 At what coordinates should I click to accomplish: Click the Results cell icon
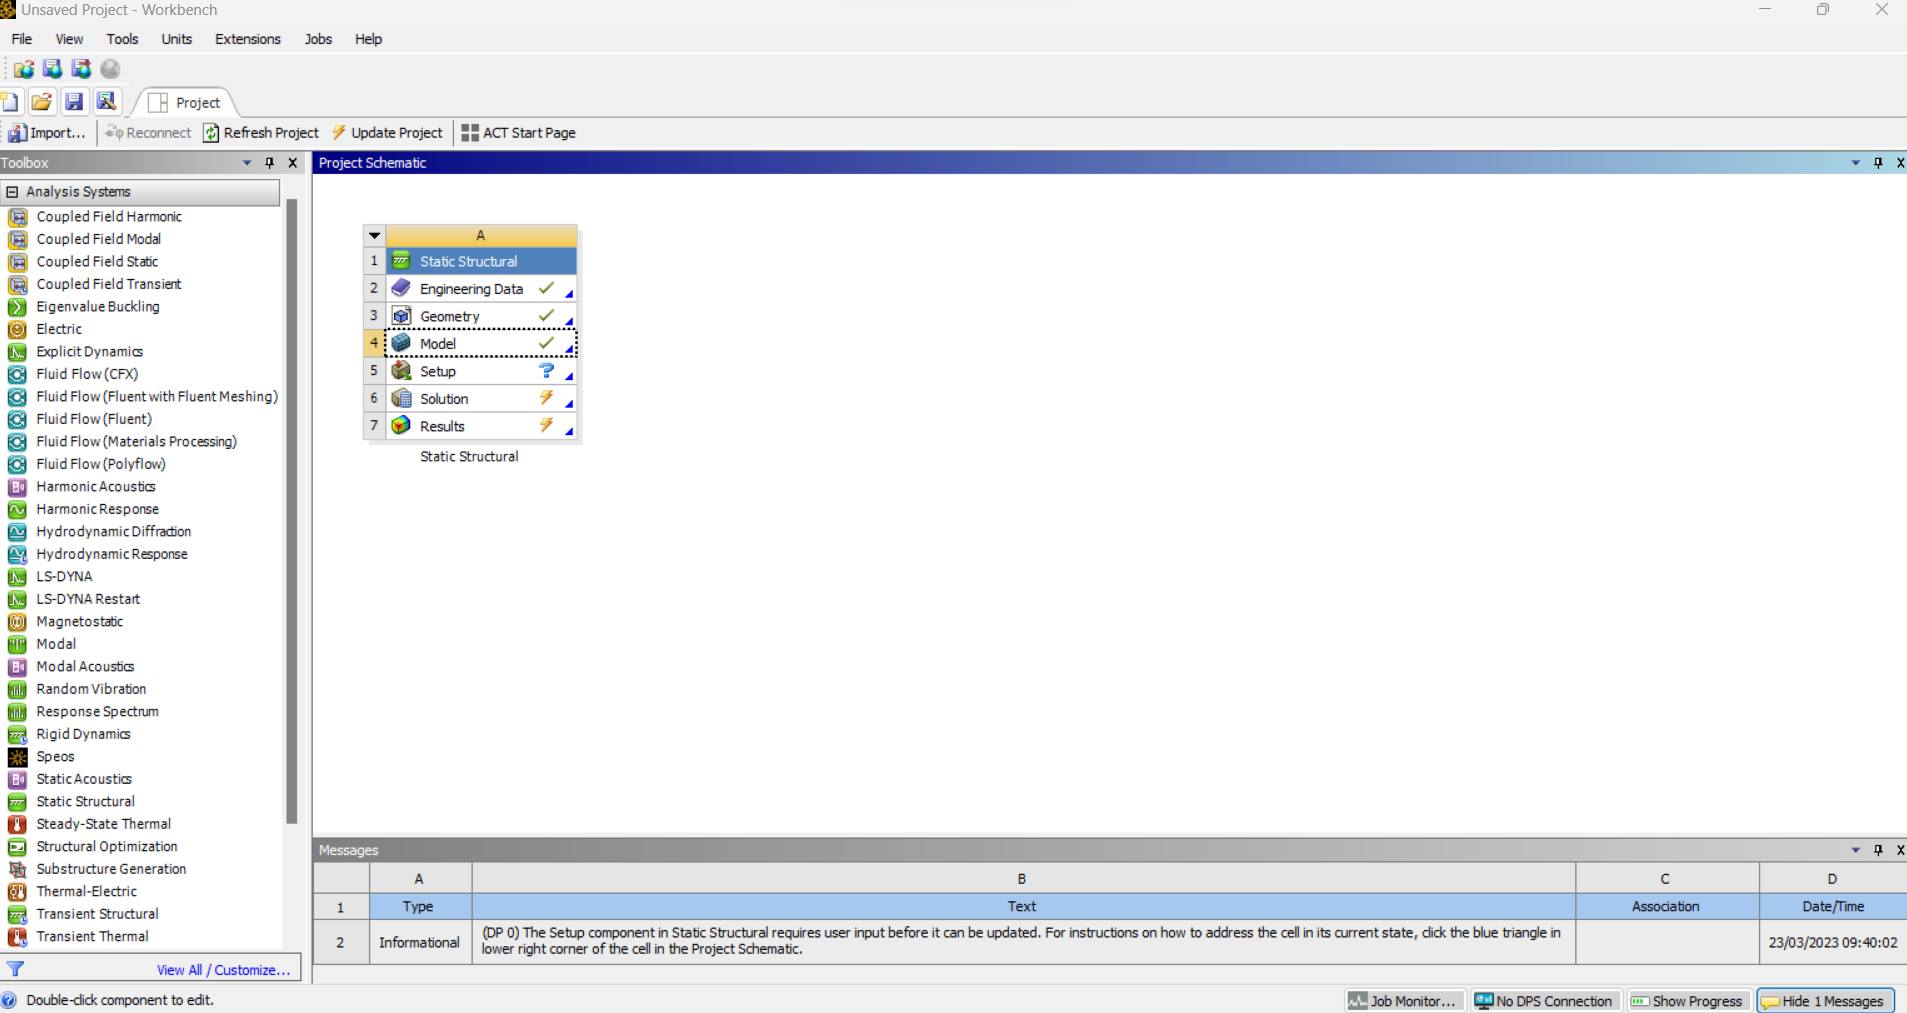[401, 425]
